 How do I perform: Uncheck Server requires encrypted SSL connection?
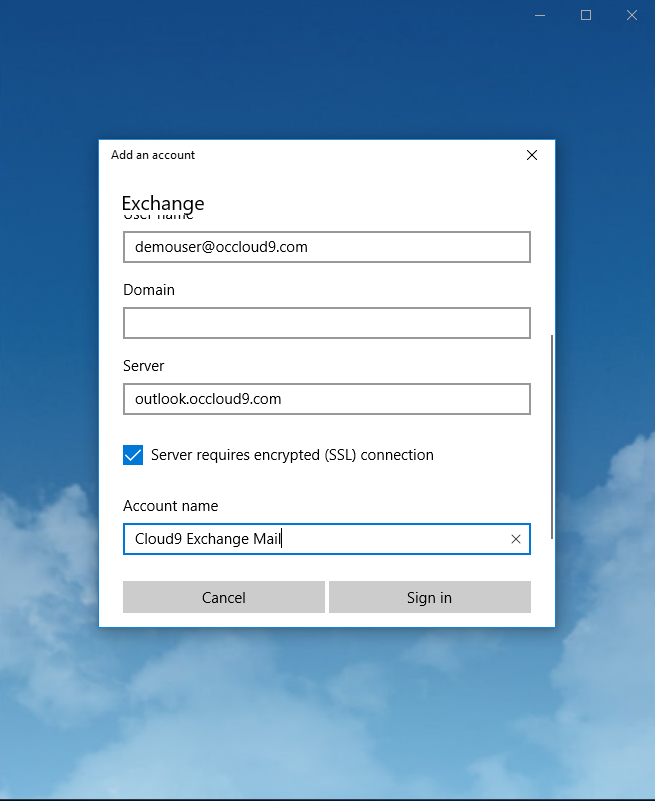click(133, 455)
